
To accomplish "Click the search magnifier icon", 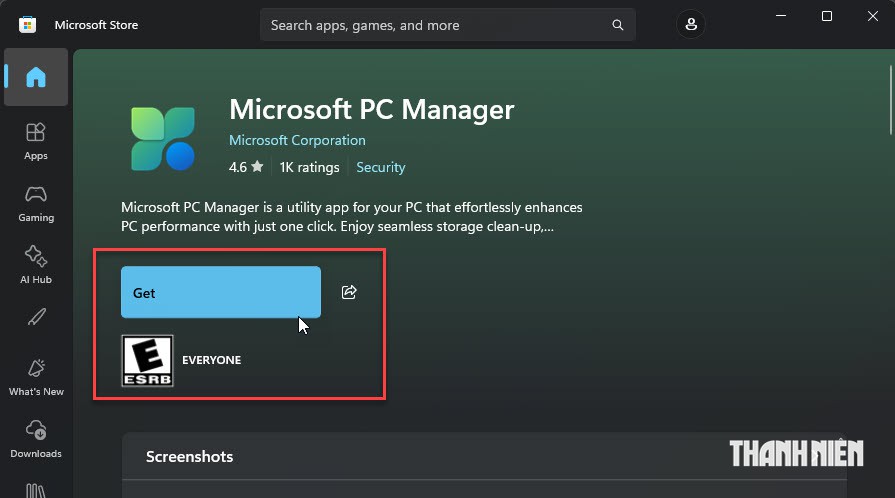I will 618,25.
